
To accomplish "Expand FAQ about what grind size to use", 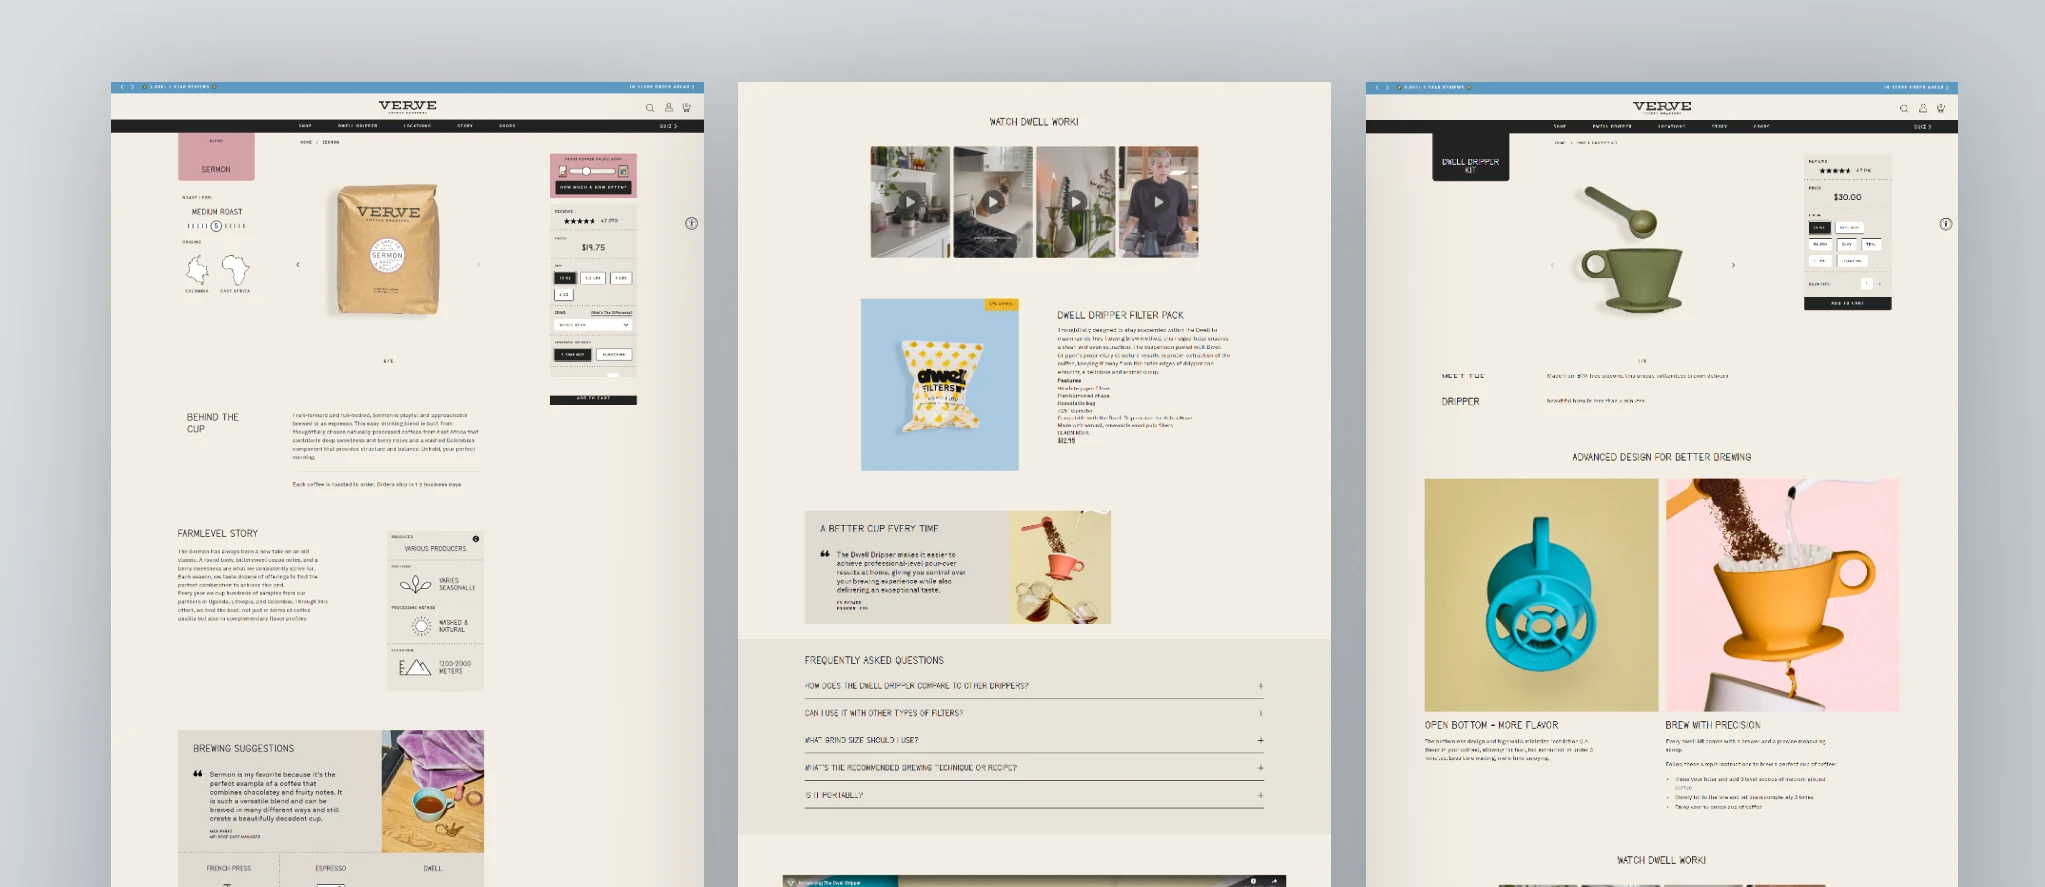I will click(1034, 740).
